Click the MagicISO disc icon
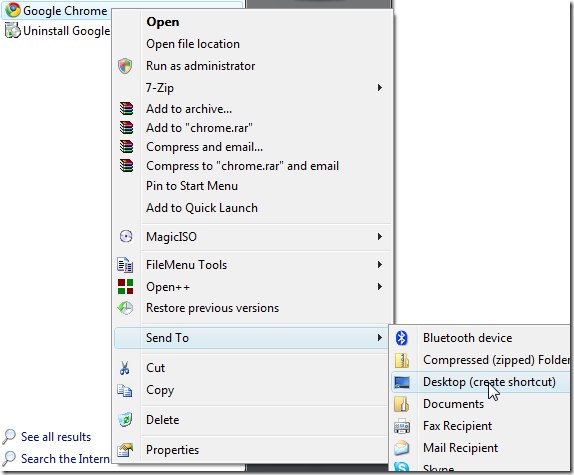This screenshot has height=475, width=574. pyautogui.click(x=126, y=236)
